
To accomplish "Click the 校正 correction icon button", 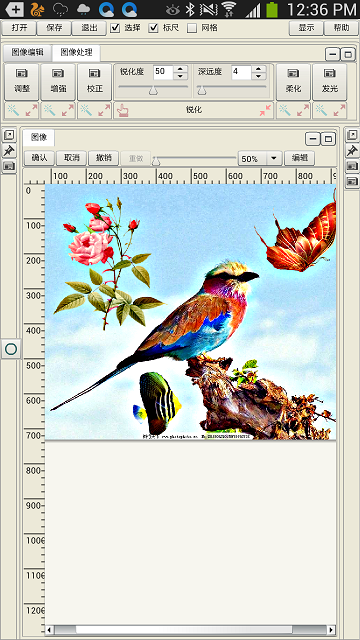I will [94, 82].
